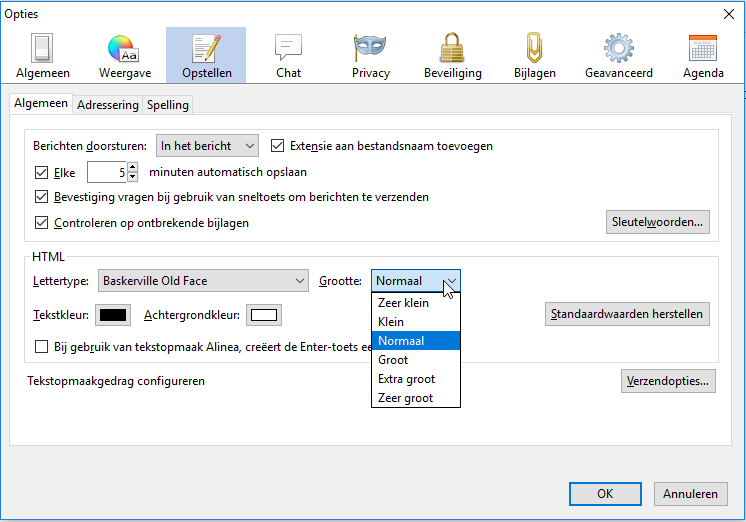Viewport: 746px width, 522px height.
Task: Select the Chat options icon
Action: click(288, 56)
